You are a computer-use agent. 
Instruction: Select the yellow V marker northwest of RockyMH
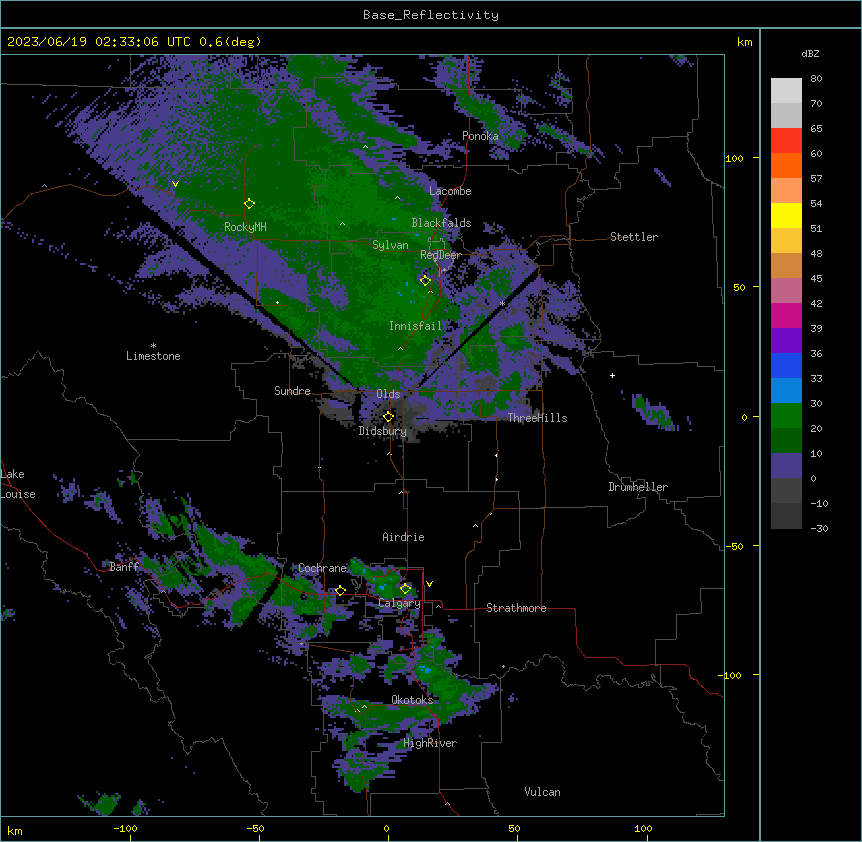(x=175, y=184)
